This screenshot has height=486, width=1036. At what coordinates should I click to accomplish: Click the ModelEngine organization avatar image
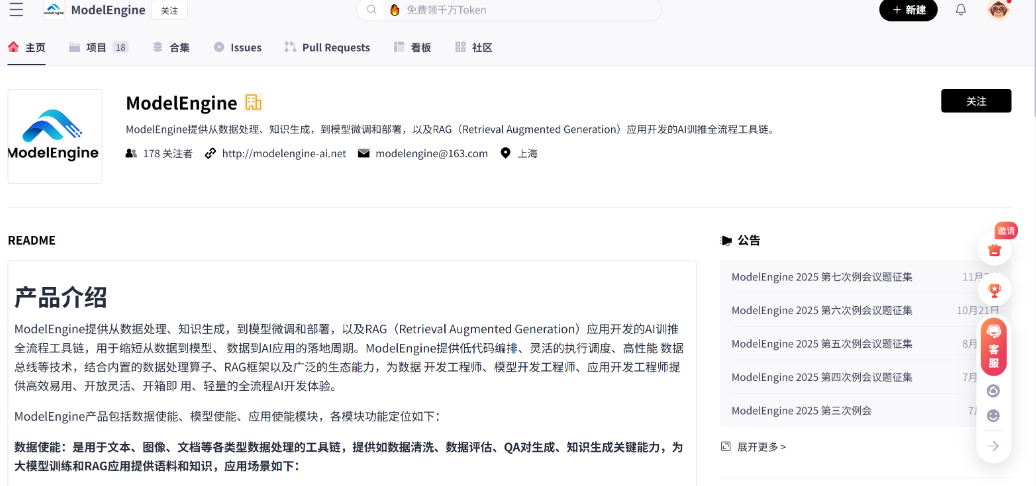[55, 136]
